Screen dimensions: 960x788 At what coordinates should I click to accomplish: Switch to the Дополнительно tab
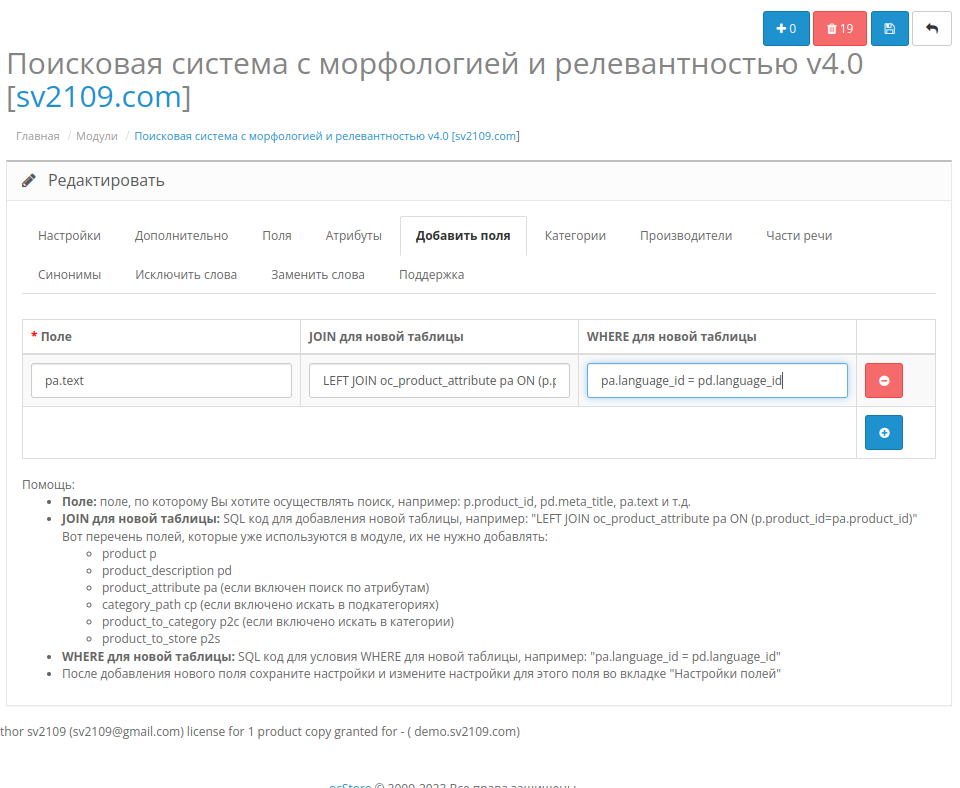pyautogui.click(x=181, y=236)
